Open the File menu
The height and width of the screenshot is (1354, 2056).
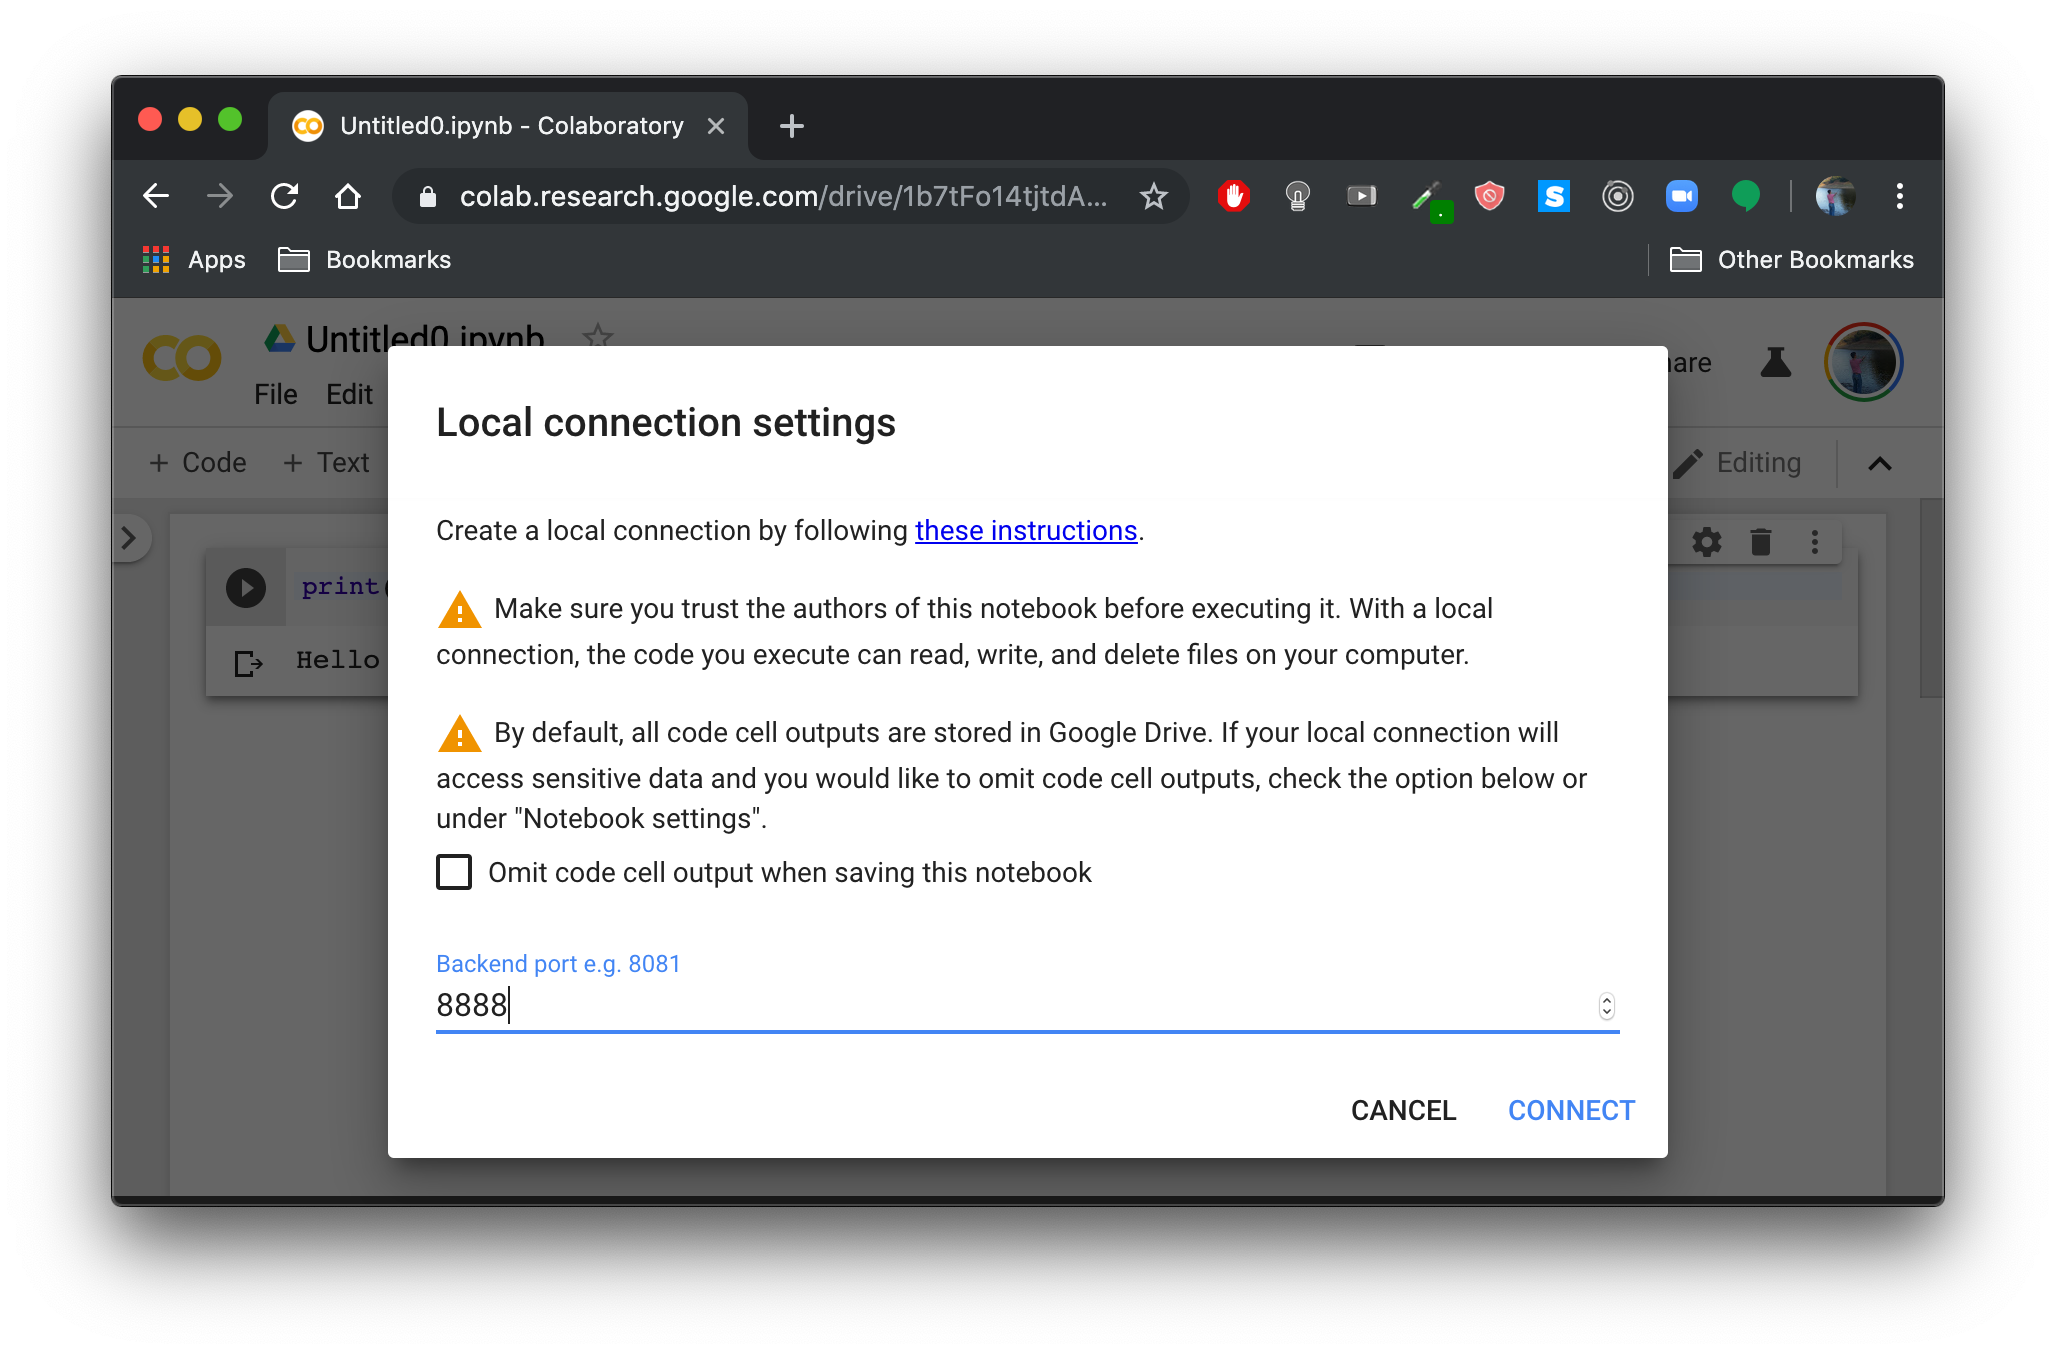pos(275,394)
